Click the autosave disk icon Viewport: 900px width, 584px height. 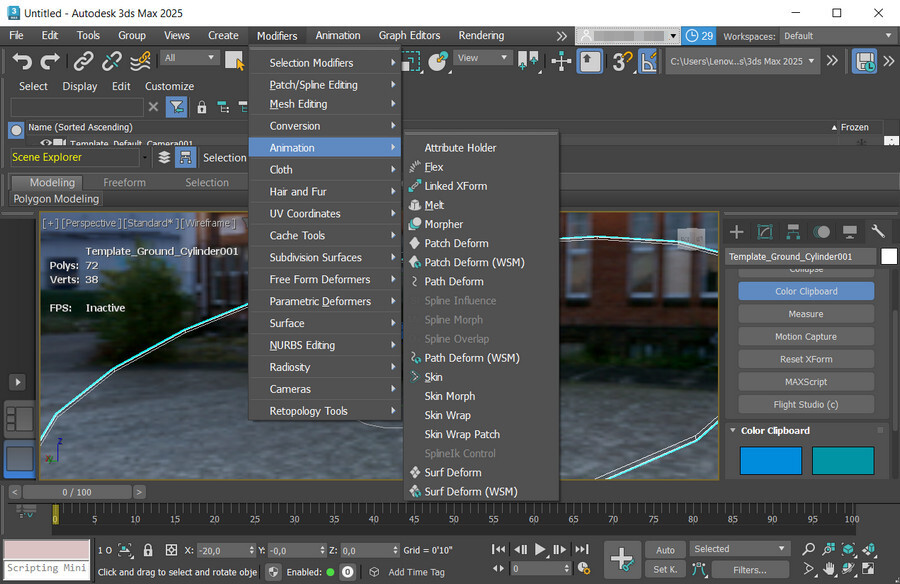tap(864, 61)
